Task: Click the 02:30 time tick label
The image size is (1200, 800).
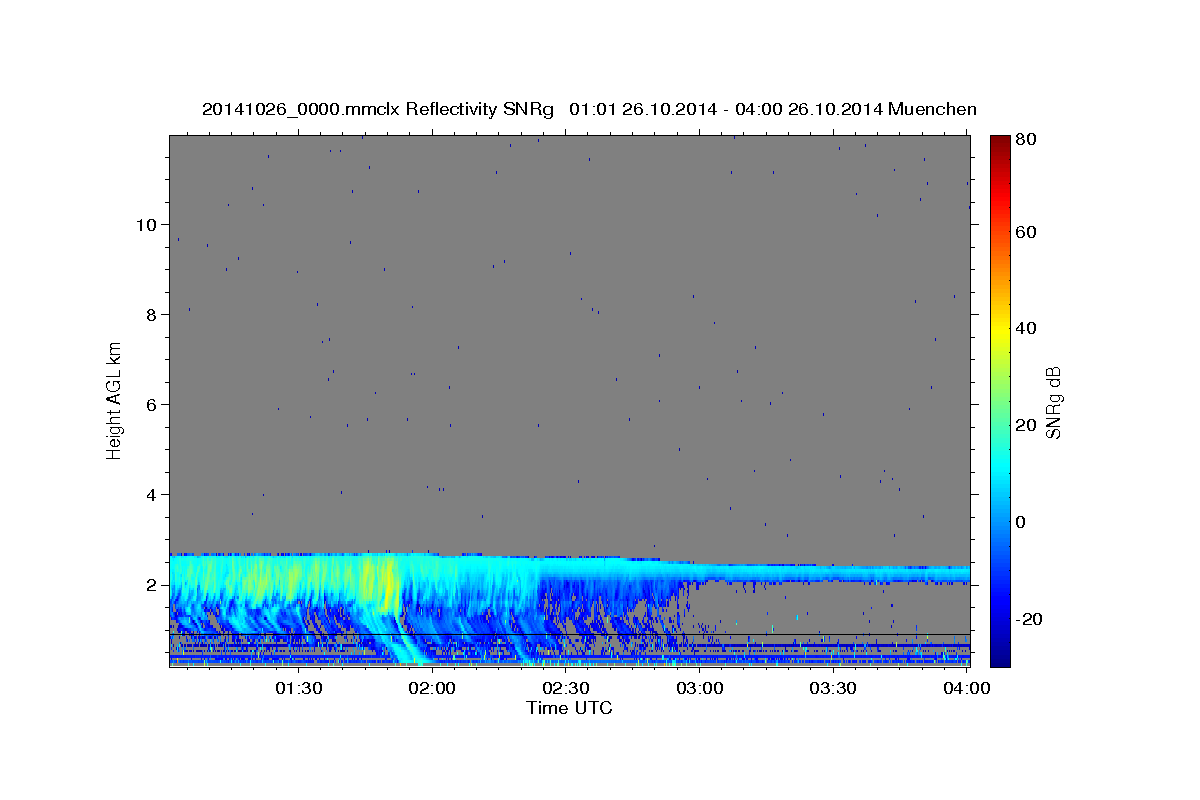Action: pos(566,688)
